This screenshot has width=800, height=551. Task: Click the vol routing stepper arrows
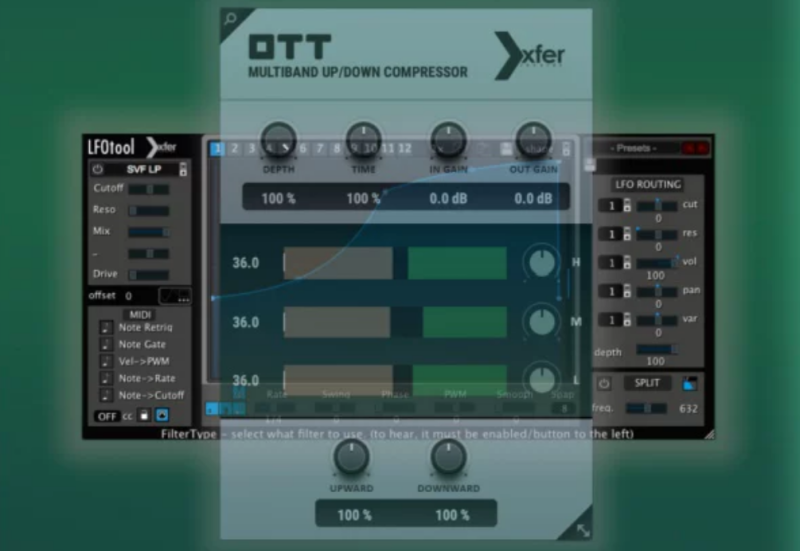(627, 263)
